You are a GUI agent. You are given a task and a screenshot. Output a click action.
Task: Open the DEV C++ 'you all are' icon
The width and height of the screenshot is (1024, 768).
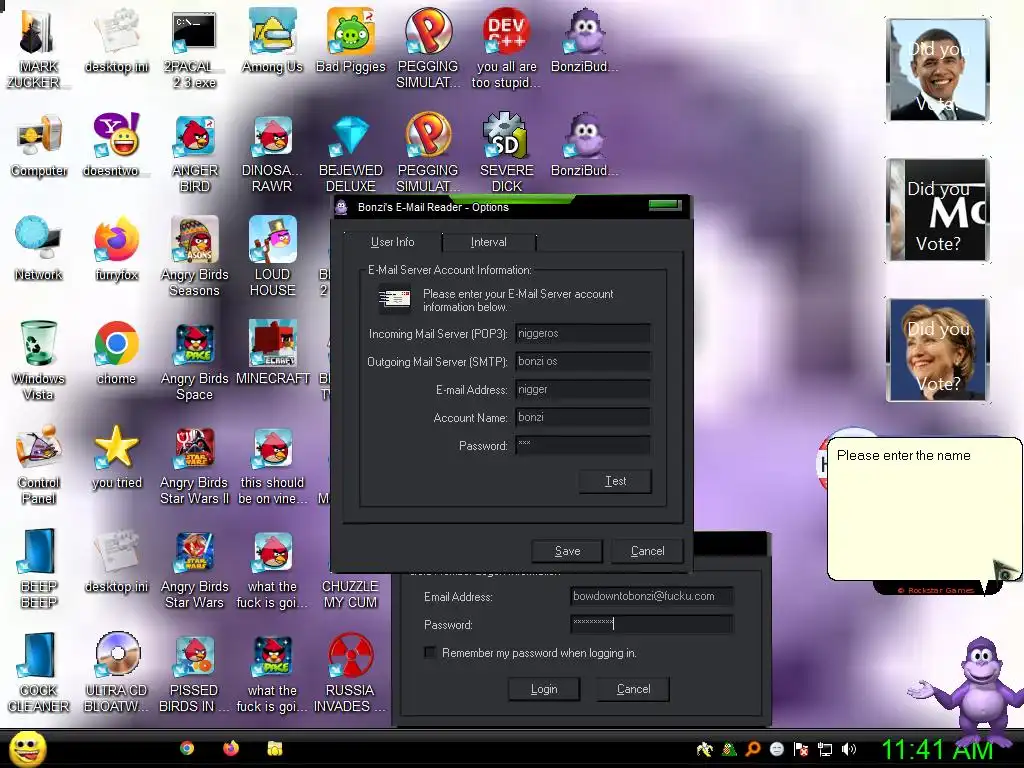click(x=506, y=49)
